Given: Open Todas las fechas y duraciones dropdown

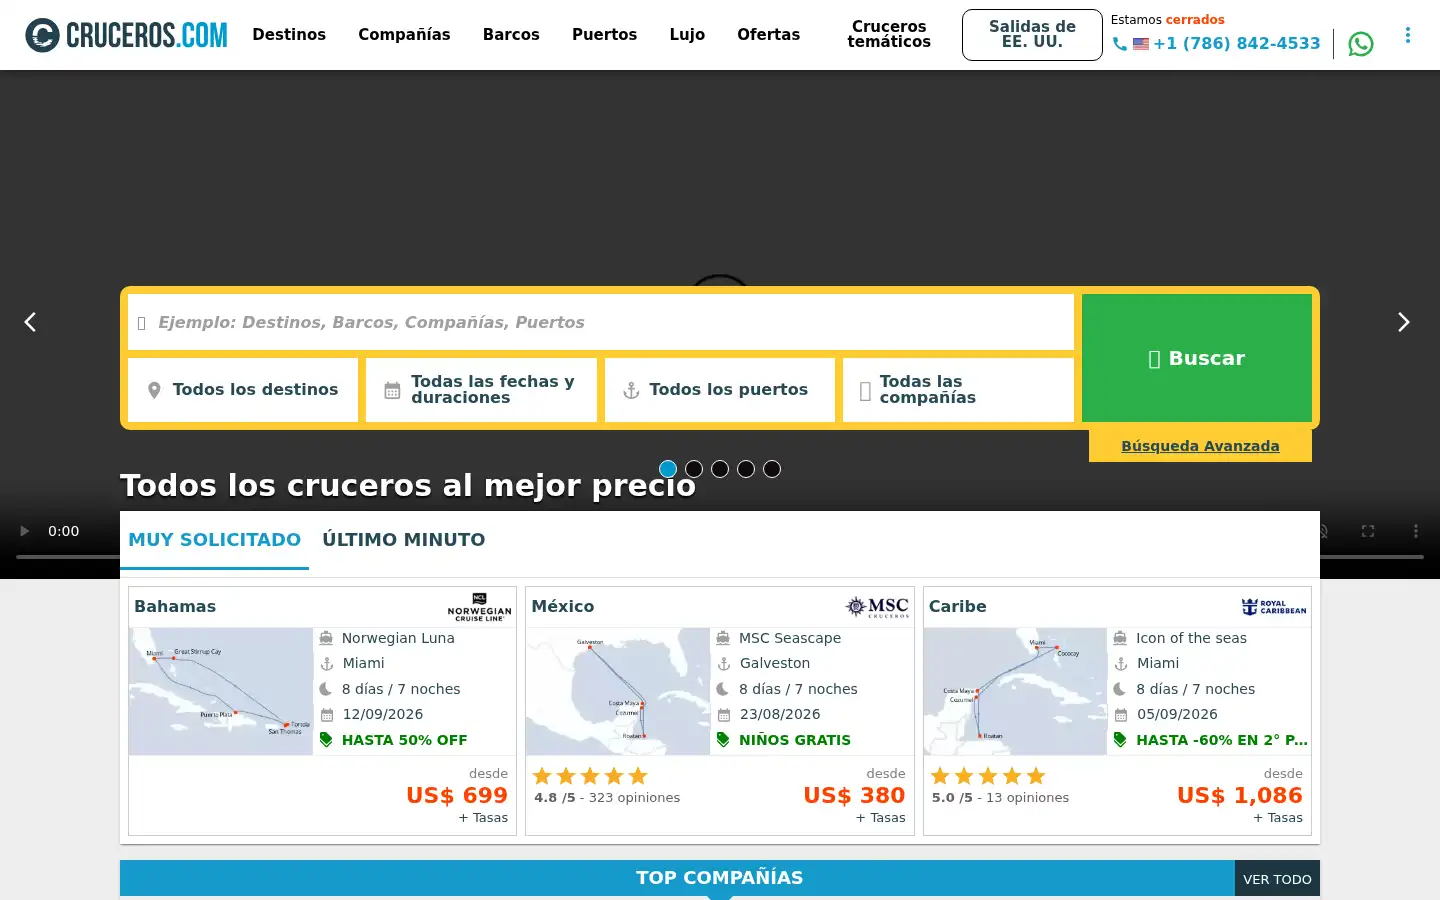Looking at the screenshot, I should [481, 390].
